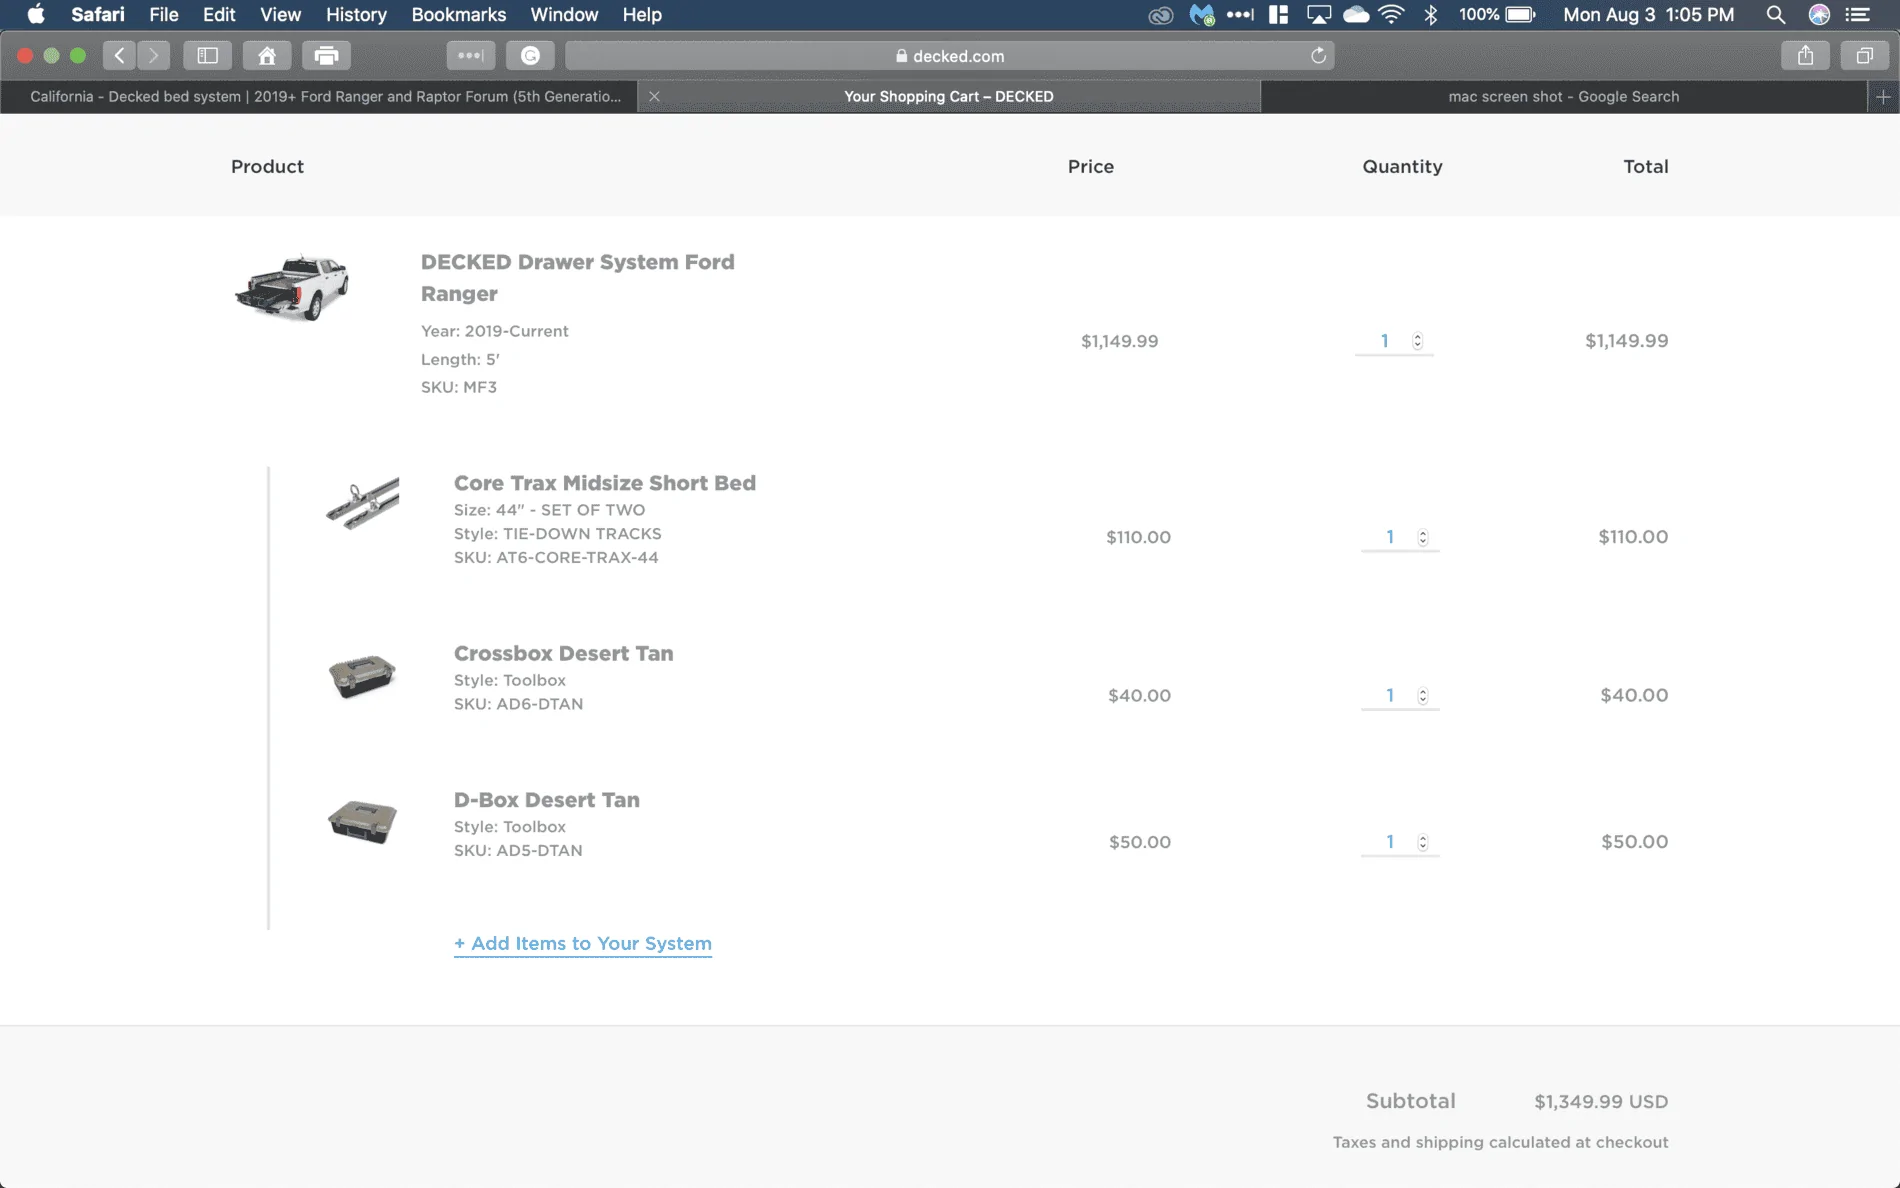Open the Wi-Fi status menu
Image resolution: width=1900 pixels, height=1188 pixels.
pyautogui.click(x=1391, y=15)
